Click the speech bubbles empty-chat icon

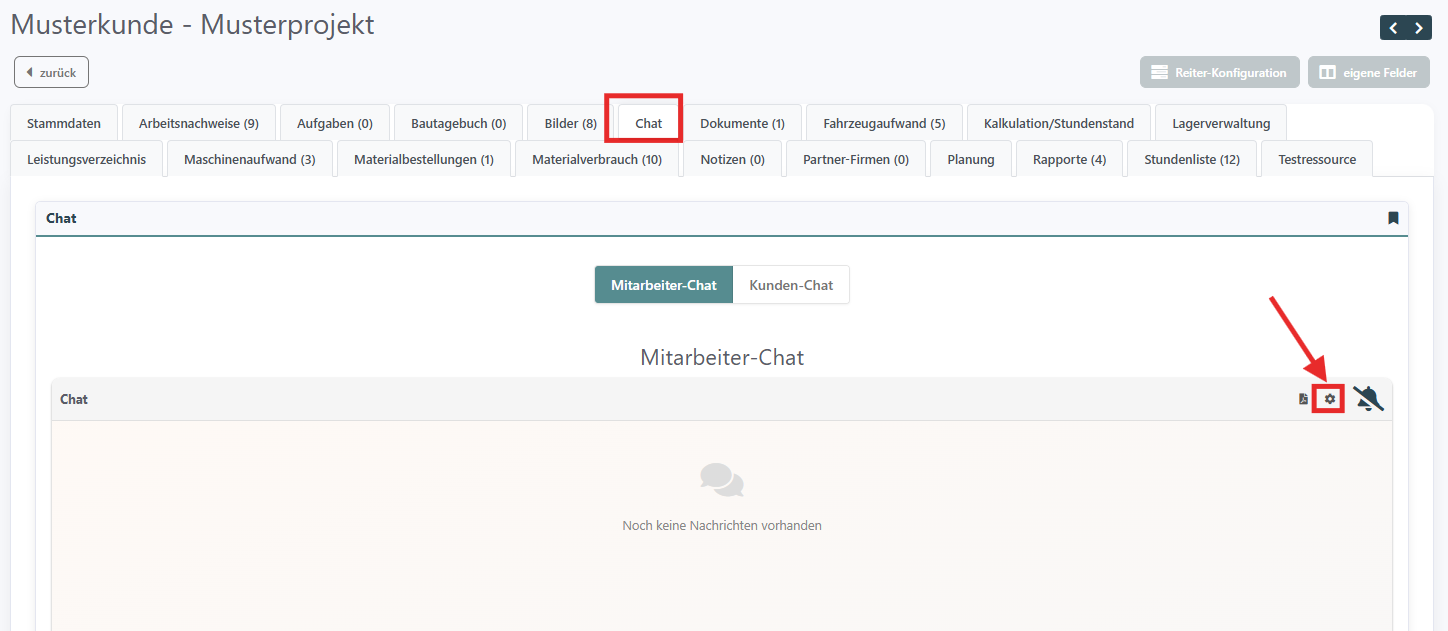pyautogui.click(x=722, y=480)
